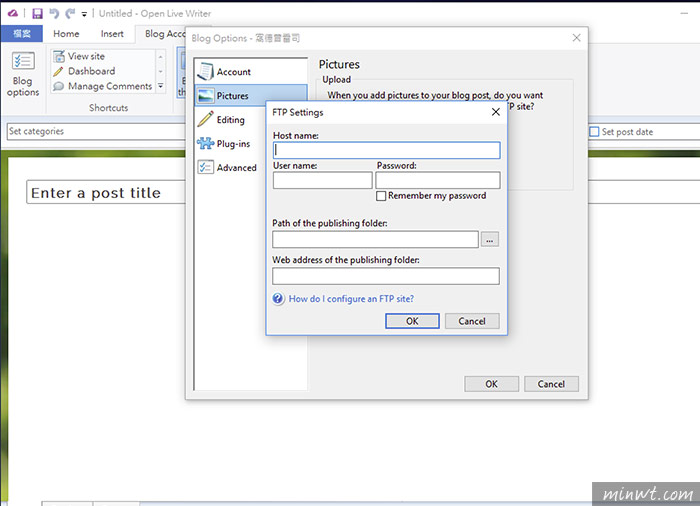Open the quick access toolbar dropdown arrow
The height and width of the screenshot is (506, 700).
(x=84, y=14)
